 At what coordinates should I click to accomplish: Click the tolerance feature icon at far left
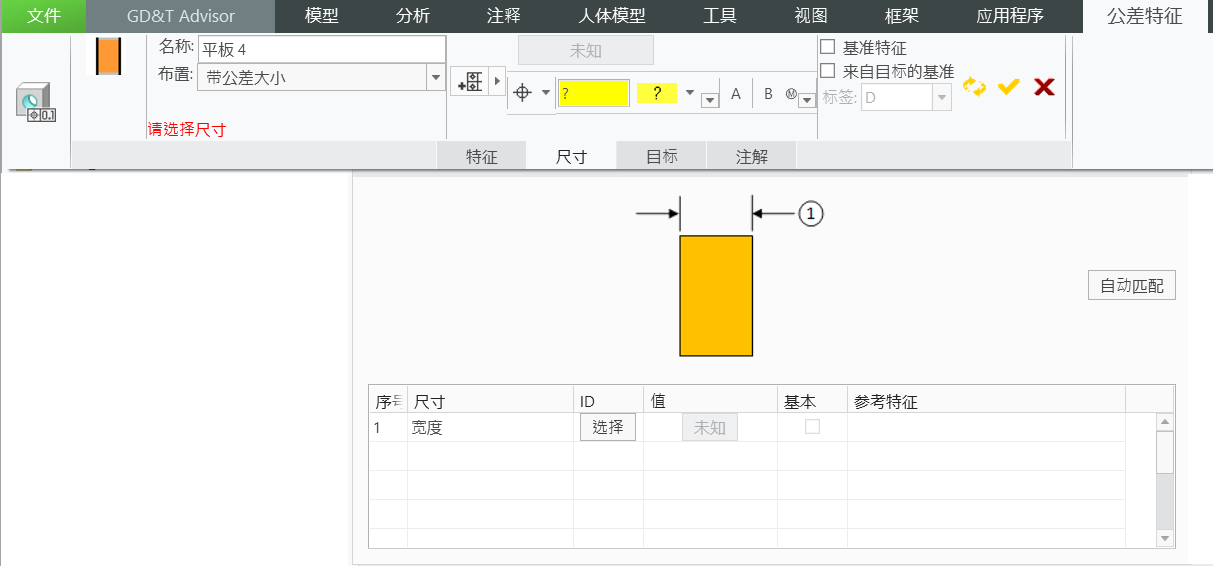coord(37,103)
